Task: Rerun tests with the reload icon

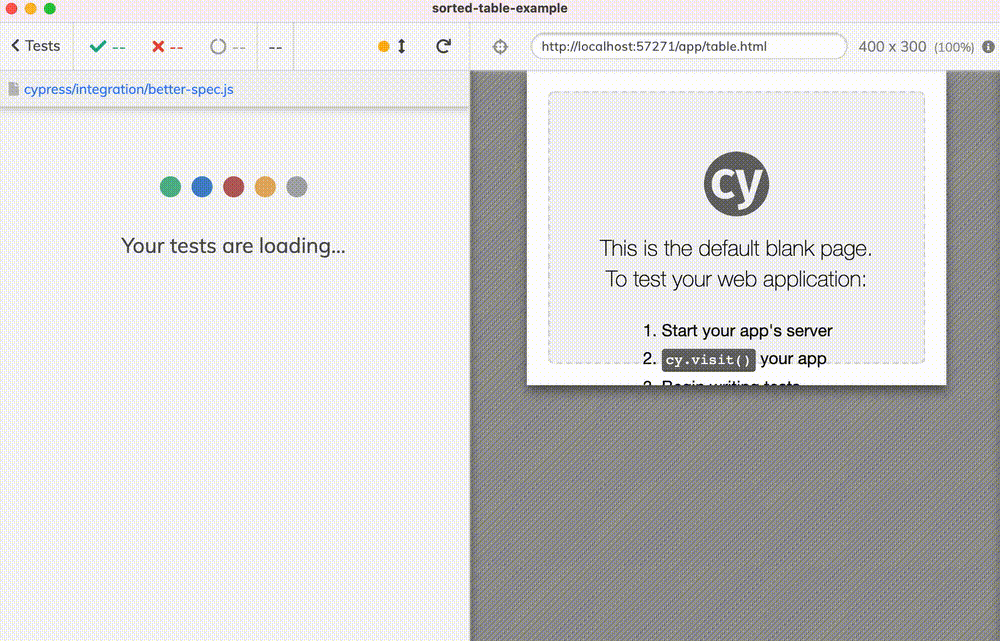Action: (x=443, y=46)
